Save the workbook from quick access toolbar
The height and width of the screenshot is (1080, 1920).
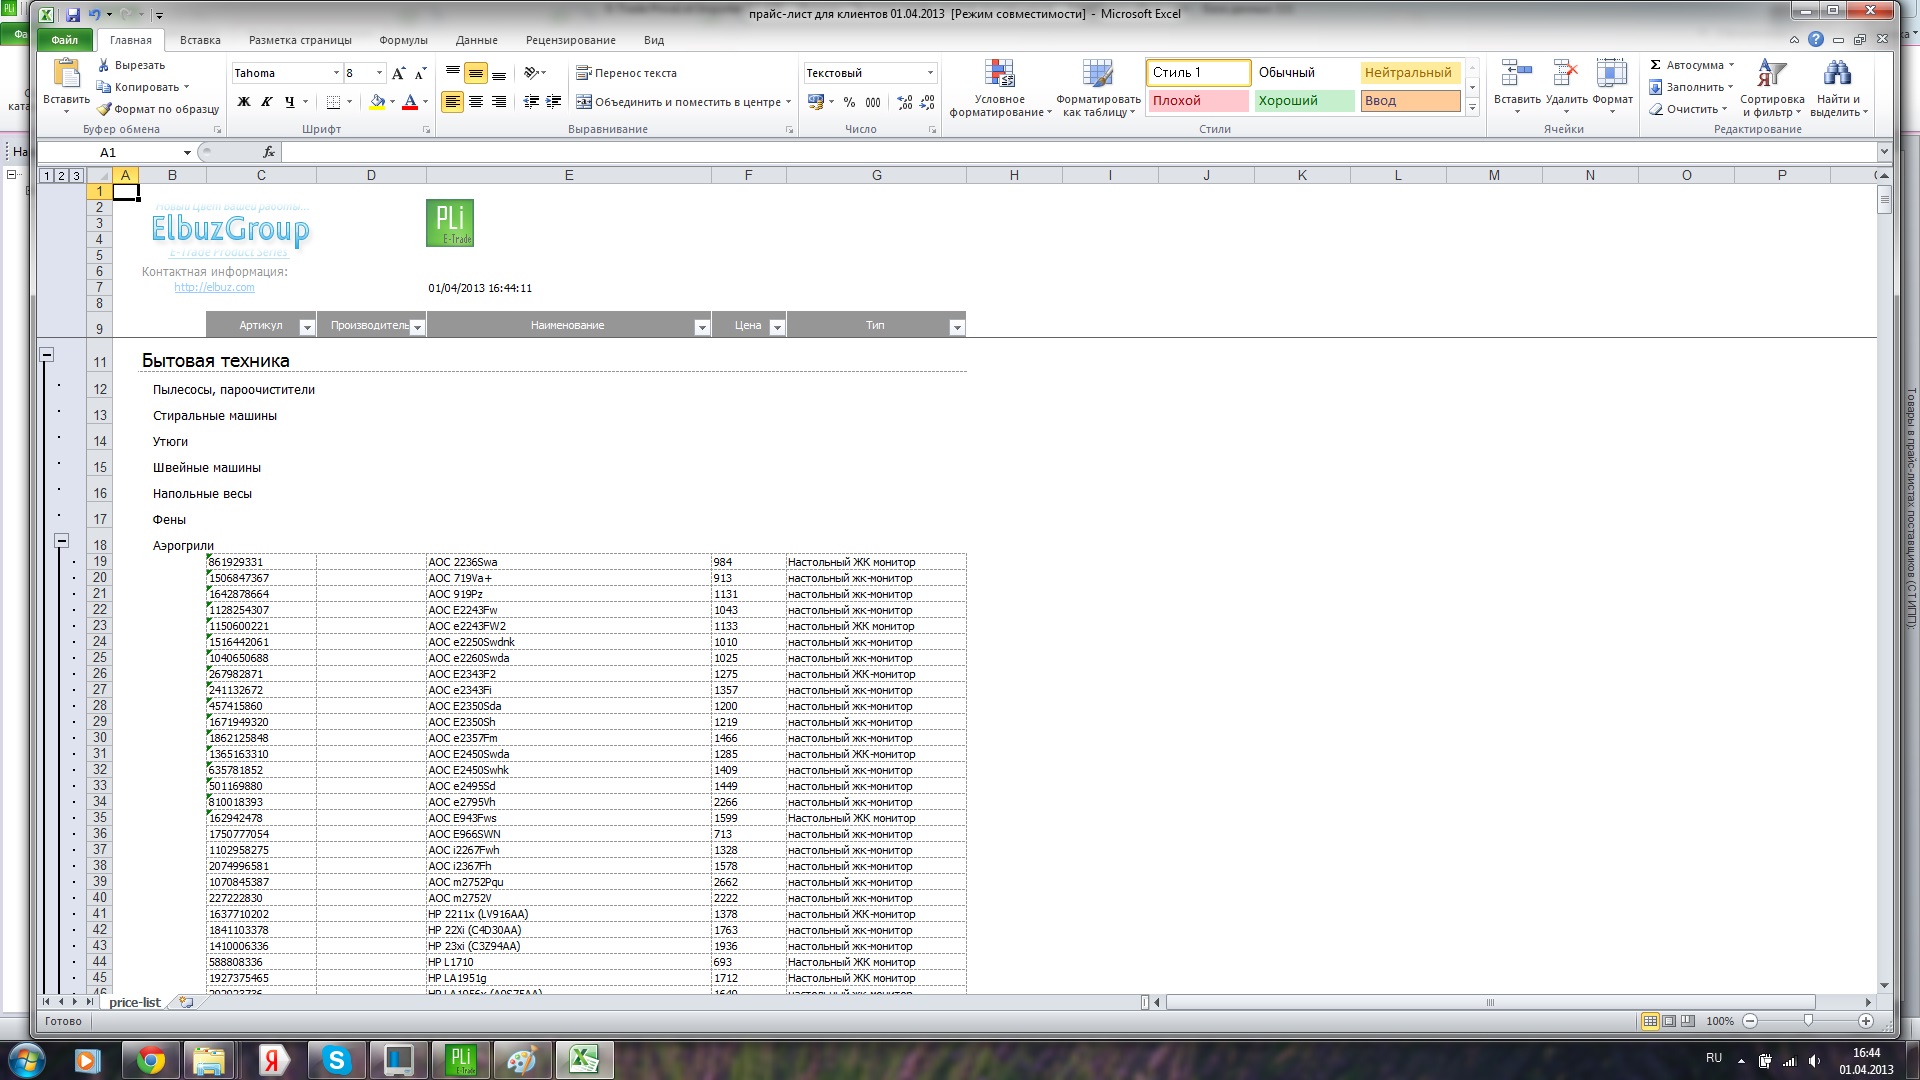pyautogui.click(x=73, y=15)
